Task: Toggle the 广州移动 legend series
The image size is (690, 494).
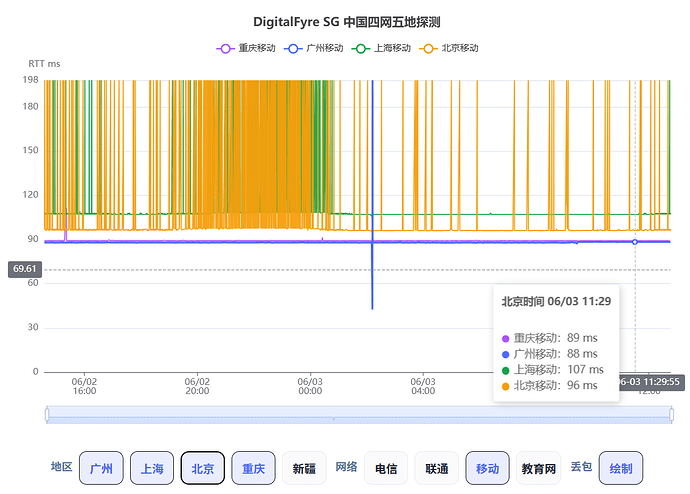Action: (314, 48)
